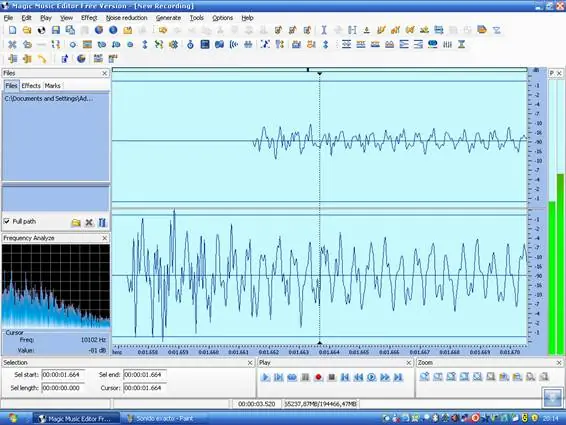Click the Play selection button next to Play
Screen dimensions: 566x425
279,377
